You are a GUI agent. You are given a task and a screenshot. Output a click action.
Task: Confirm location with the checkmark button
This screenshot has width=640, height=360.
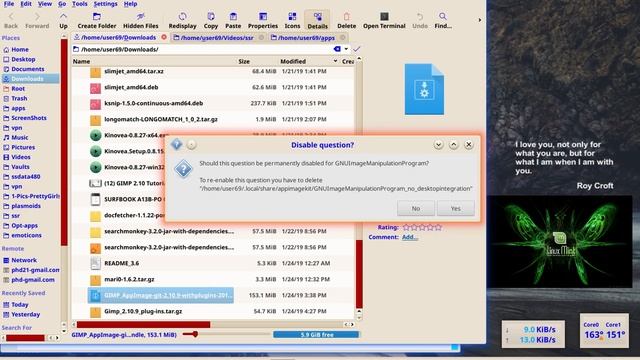(357, 49)
